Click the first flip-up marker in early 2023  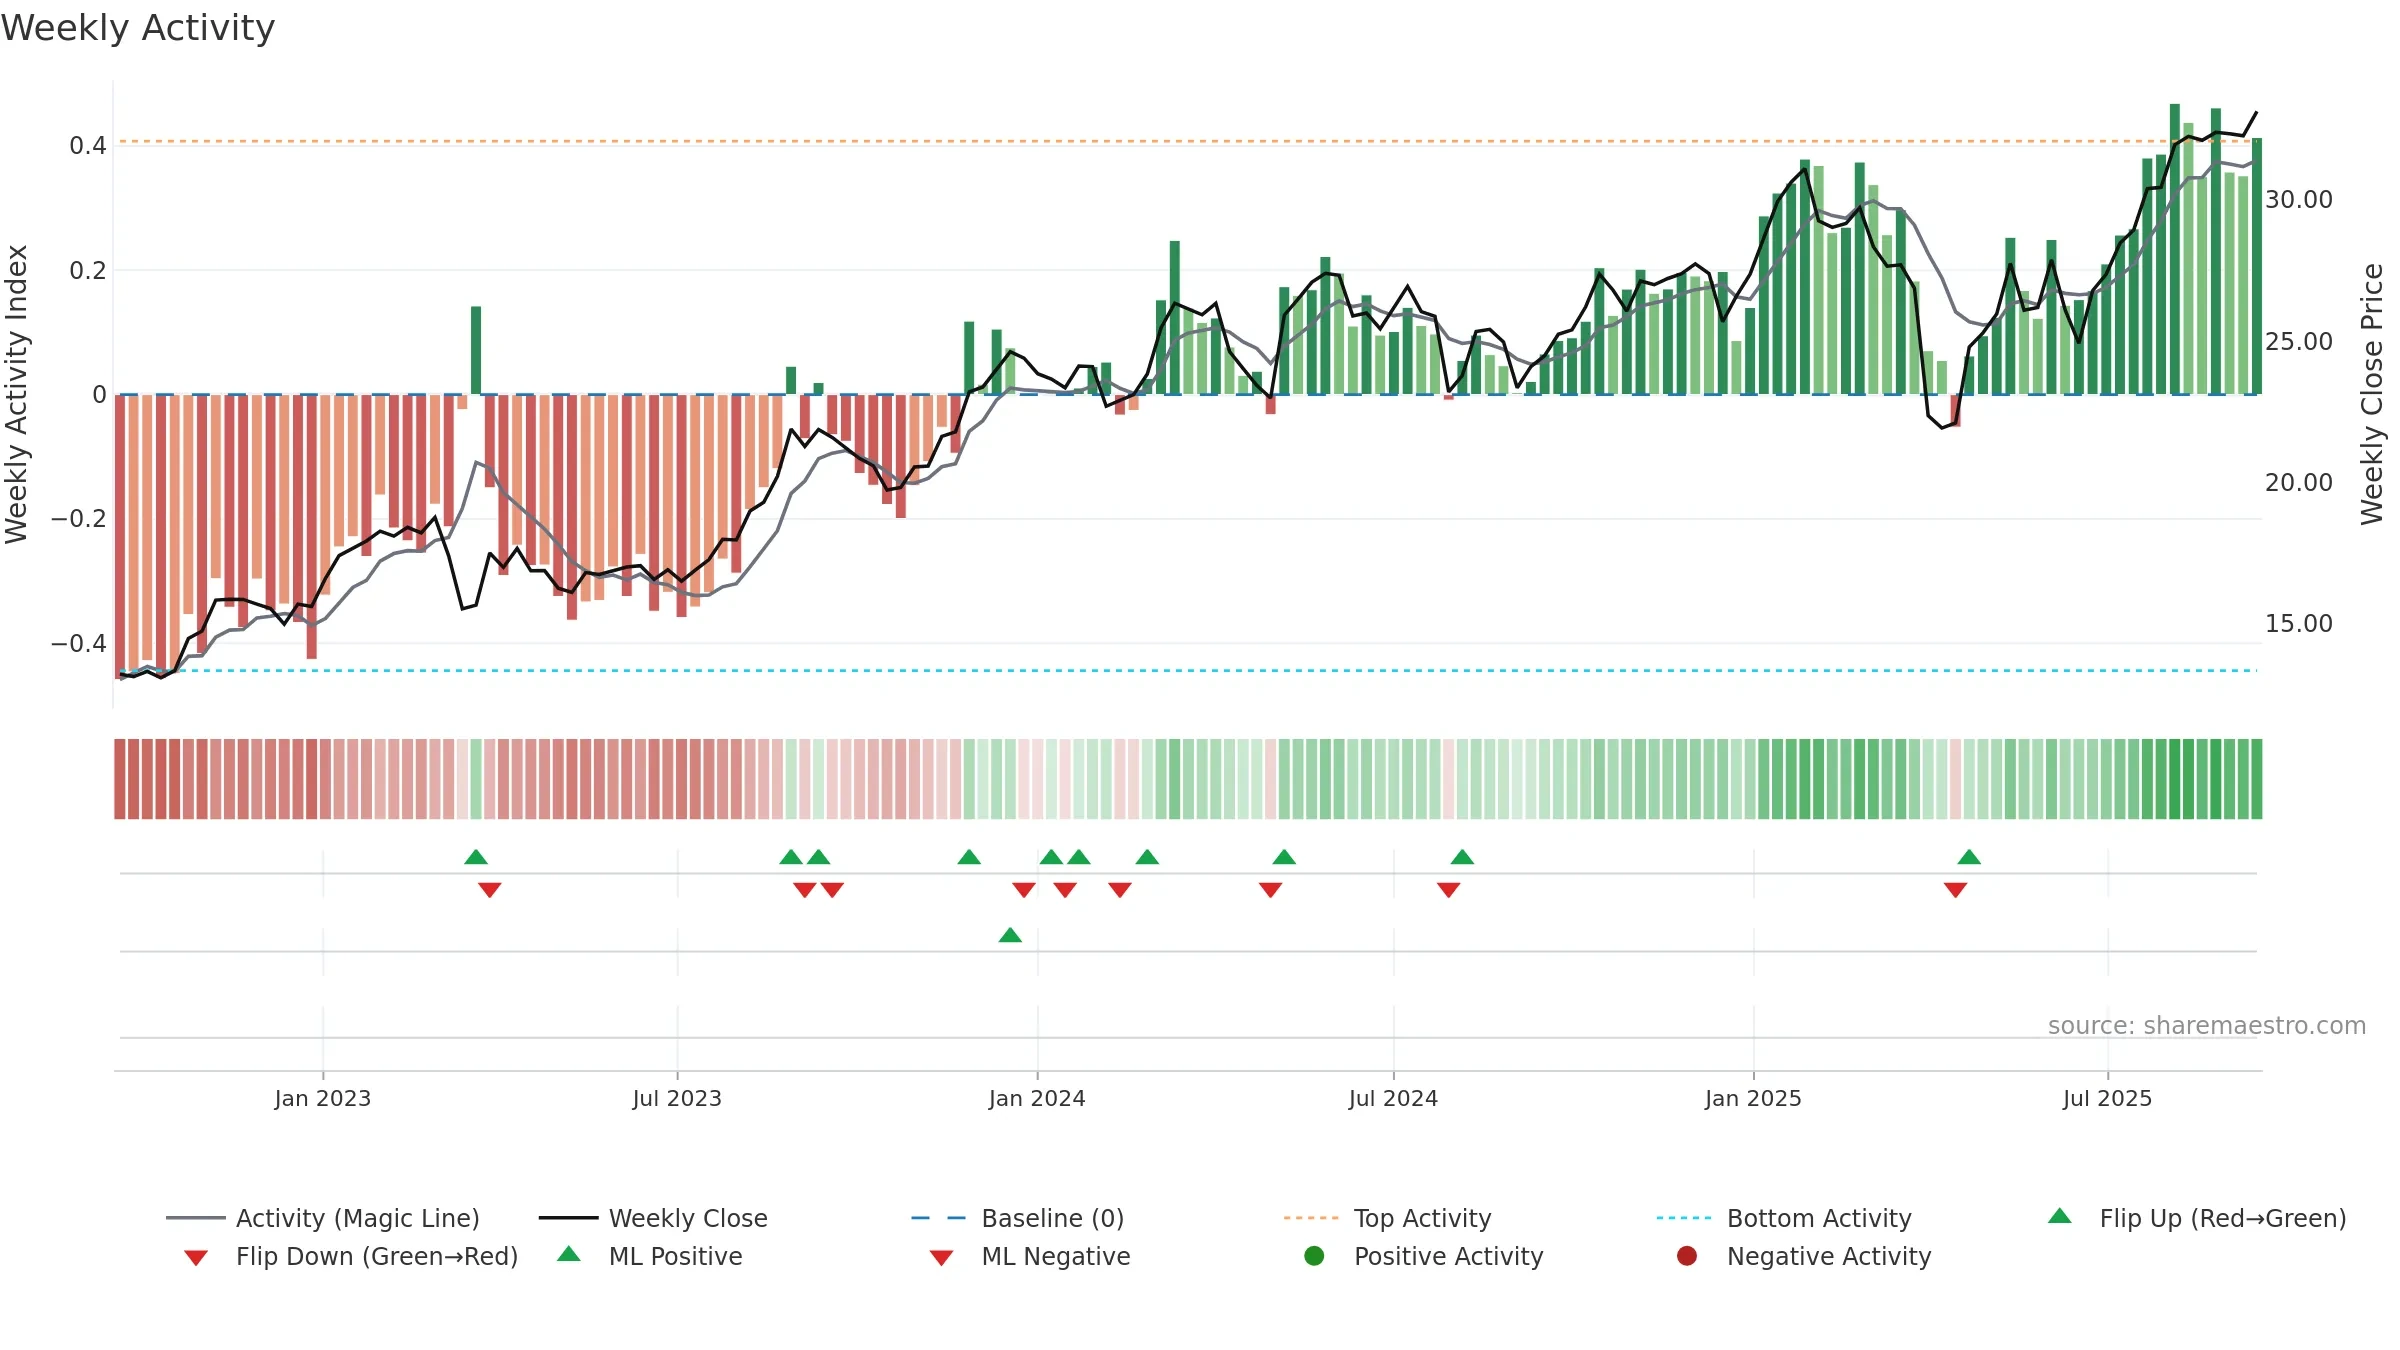476,857
